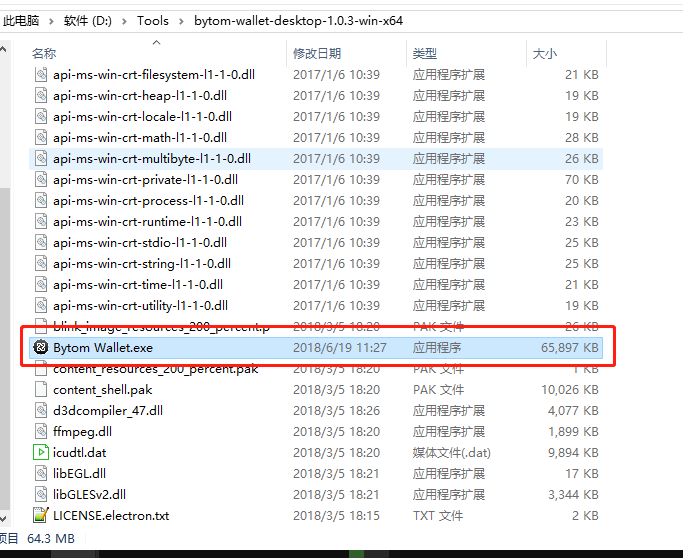Image resolution: width=683 pixels, height=558 pixels.
Task: Expand the chevron after 此电脑 in path
Action: point(51,21)
